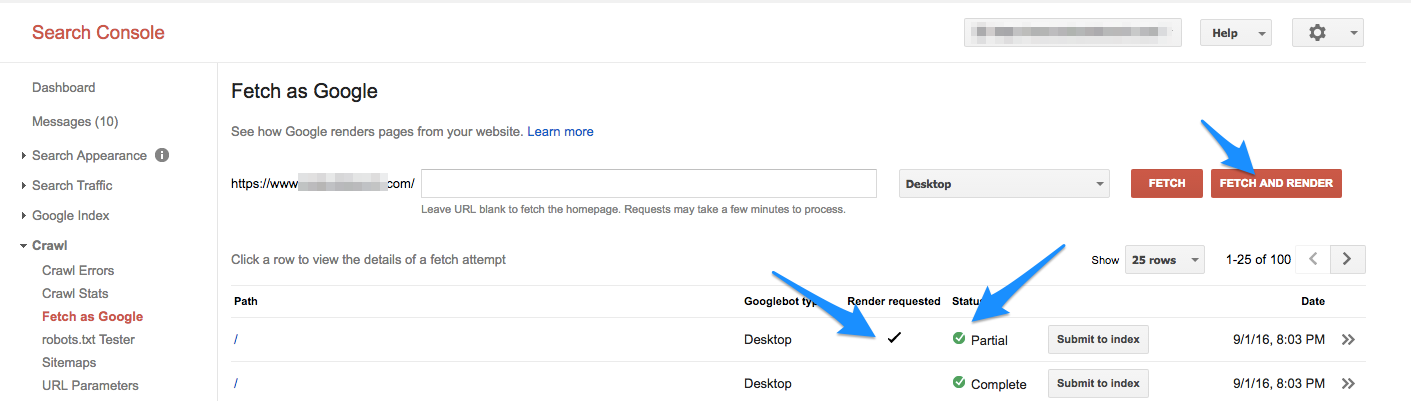Screen dimensions: 1411x401
Task: Open the settings gear menu
Action: coord(1327,33)
